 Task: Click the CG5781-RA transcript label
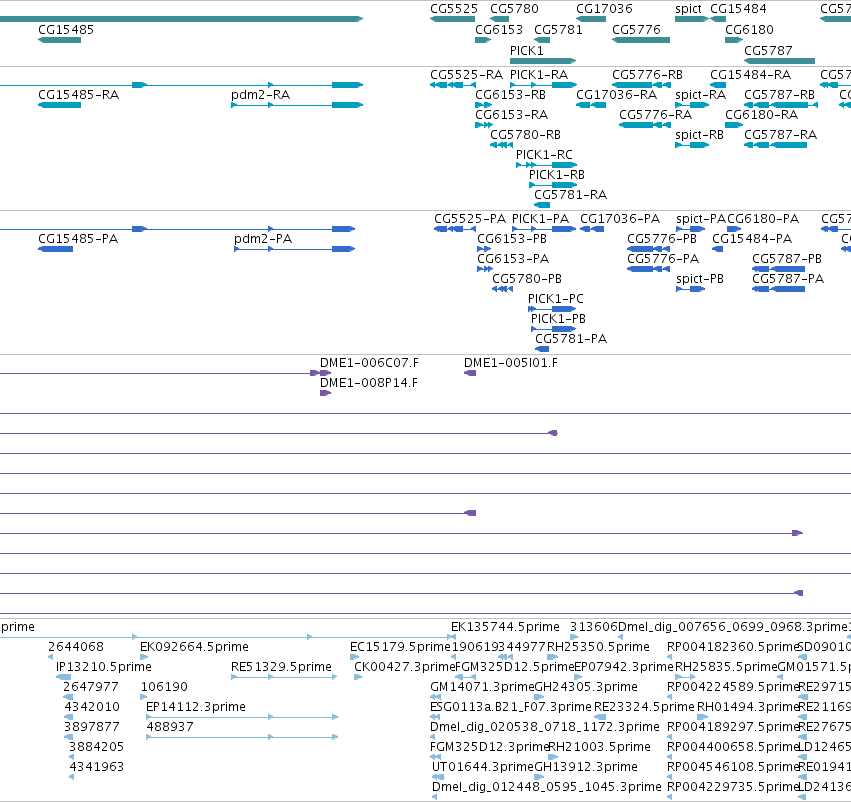pyautogui.click(x=570, y=194)
